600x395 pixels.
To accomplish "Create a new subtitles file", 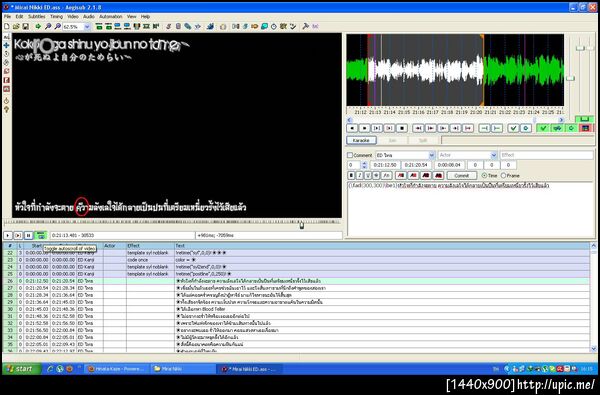I will [7, 26].
